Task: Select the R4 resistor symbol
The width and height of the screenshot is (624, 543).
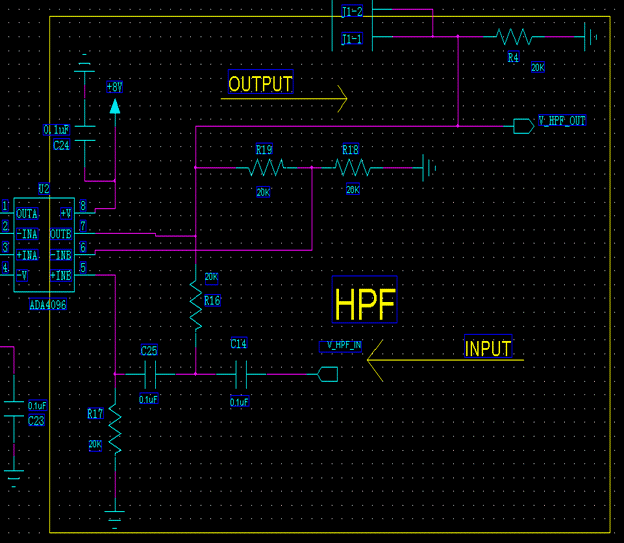Action: tap(514, 37)
